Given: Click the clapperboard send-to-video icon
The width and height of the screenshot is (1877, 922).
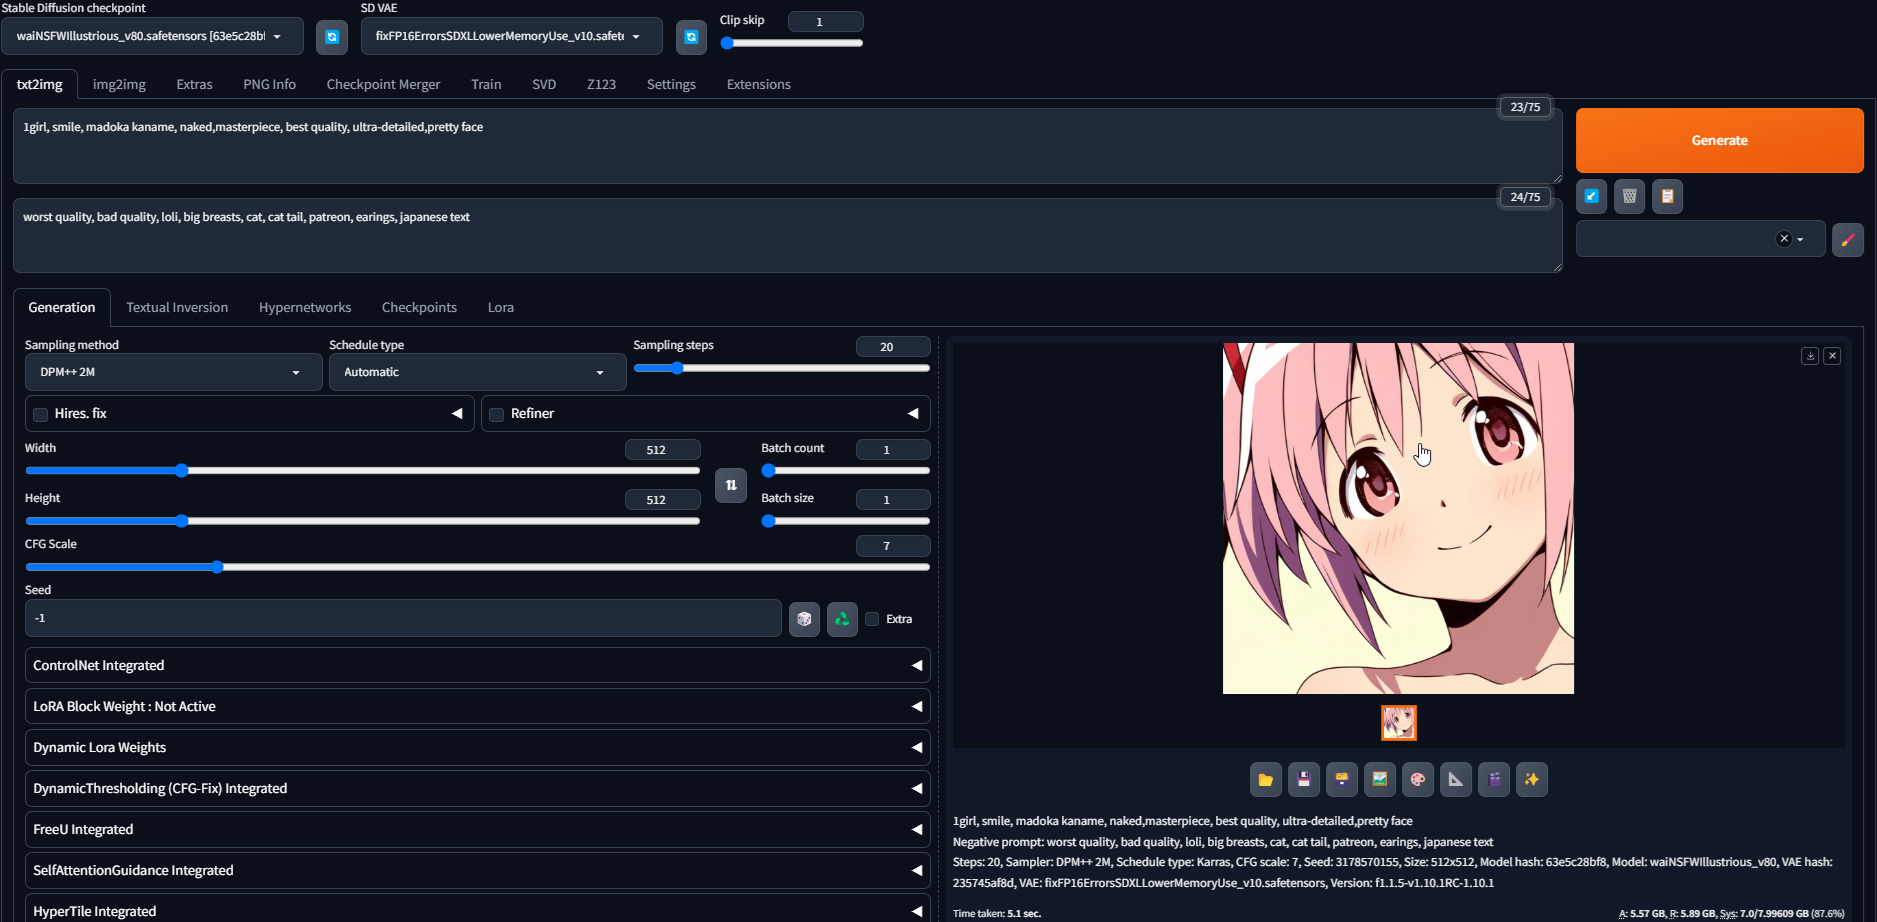Looking at the screenshot, I should [1494, 779].
